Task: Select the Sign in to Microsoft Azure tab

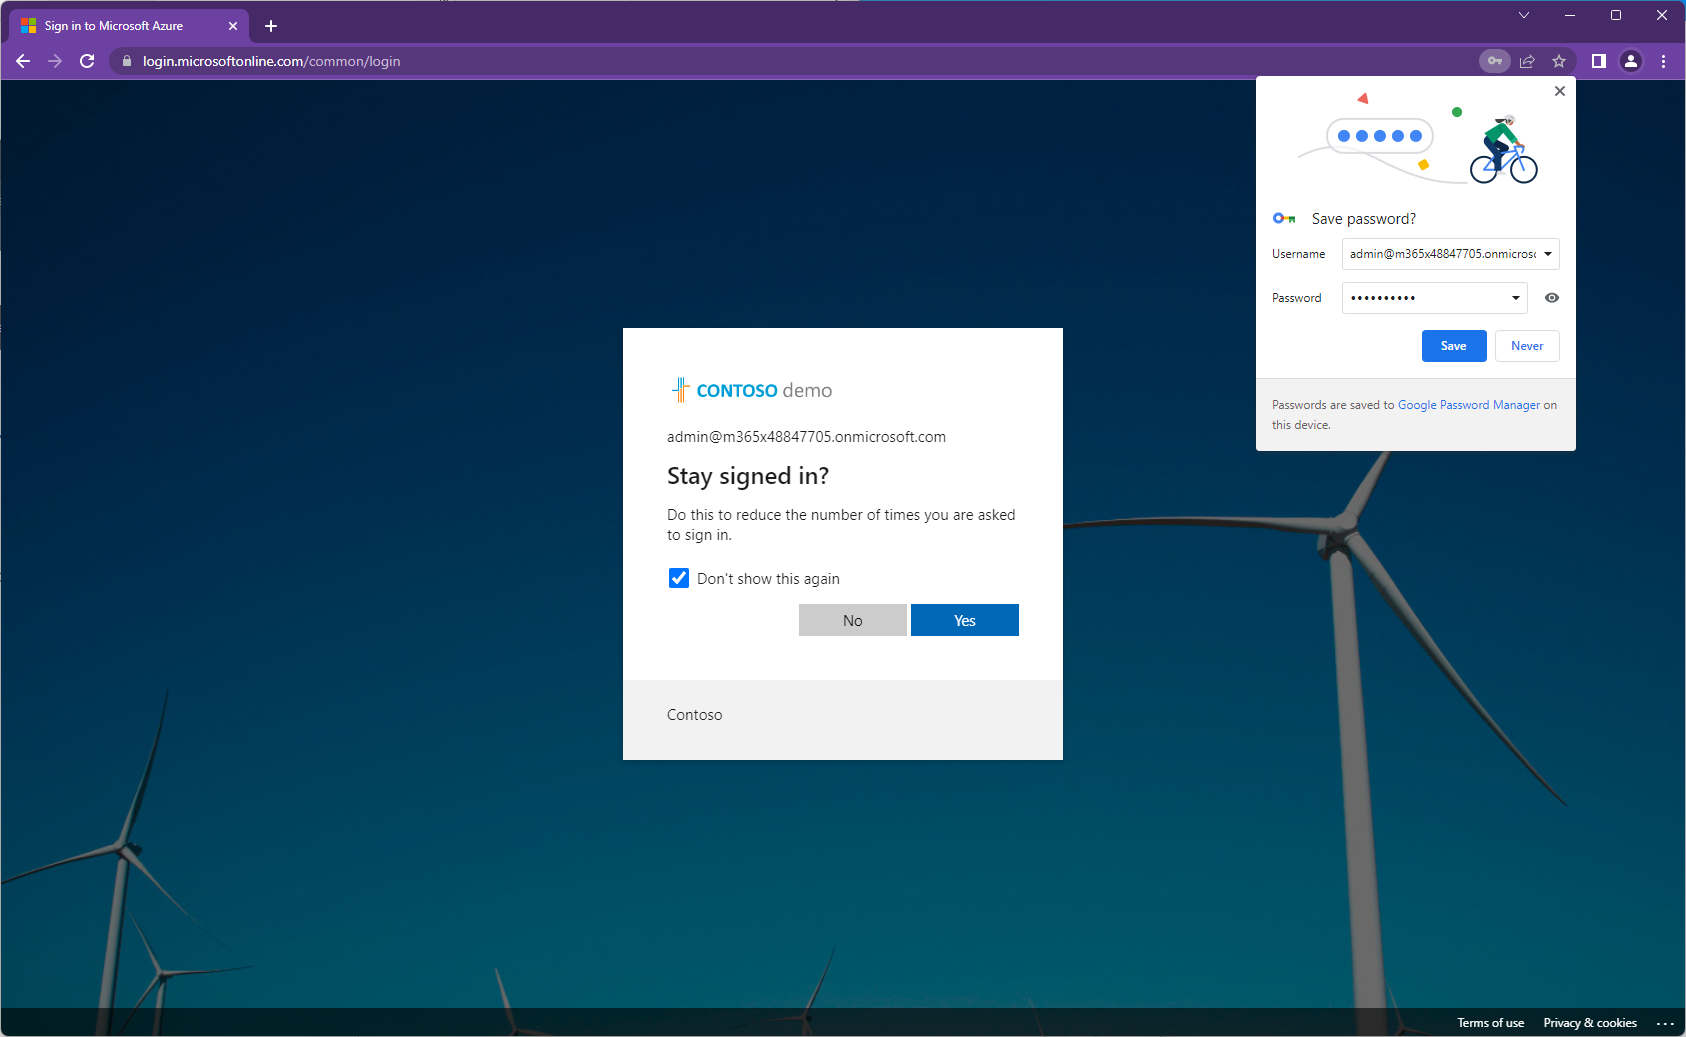Action: (x=114, y=26)
